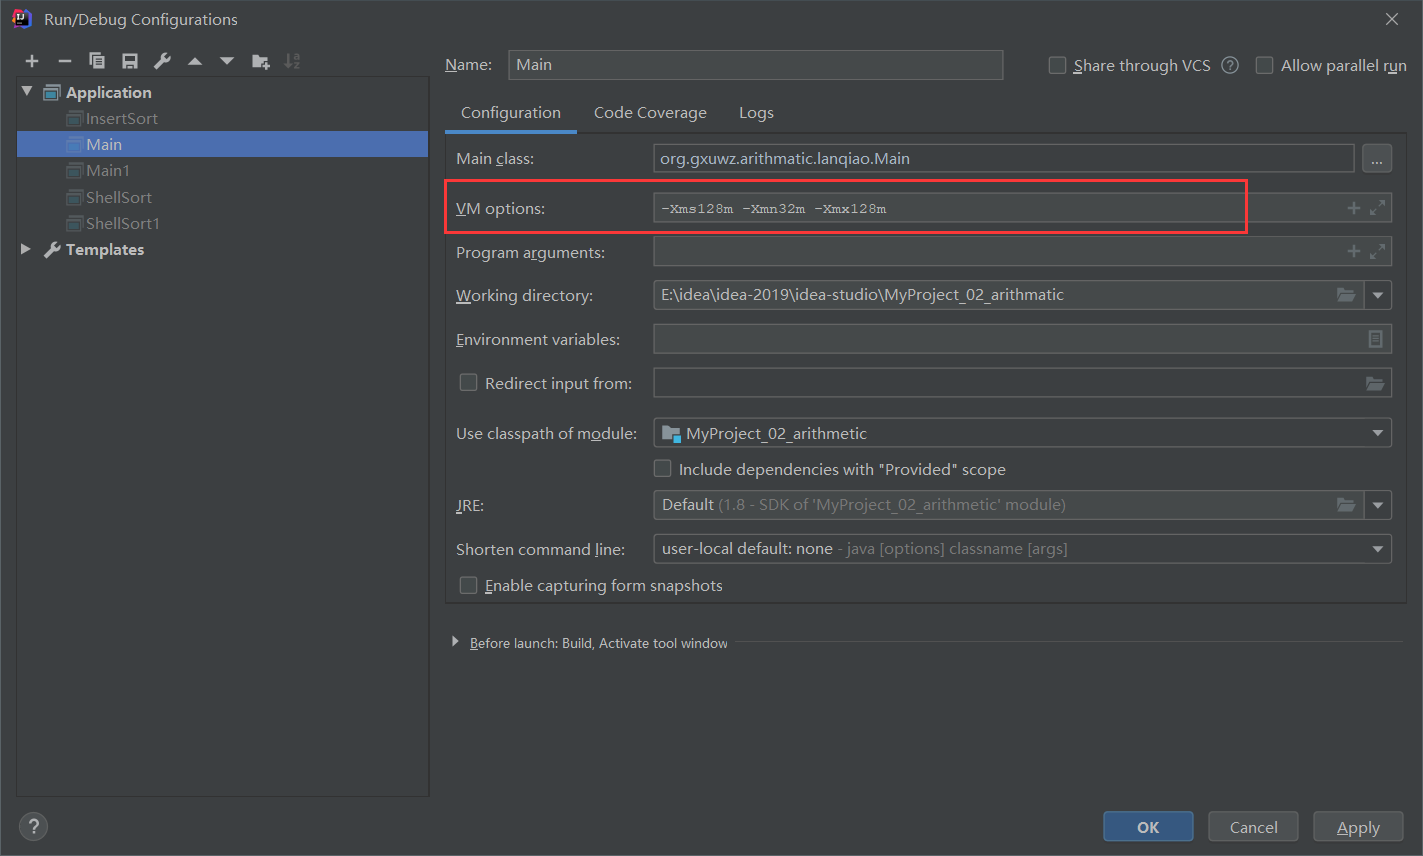Click the Save Configuration disk icon

point(130,62)
